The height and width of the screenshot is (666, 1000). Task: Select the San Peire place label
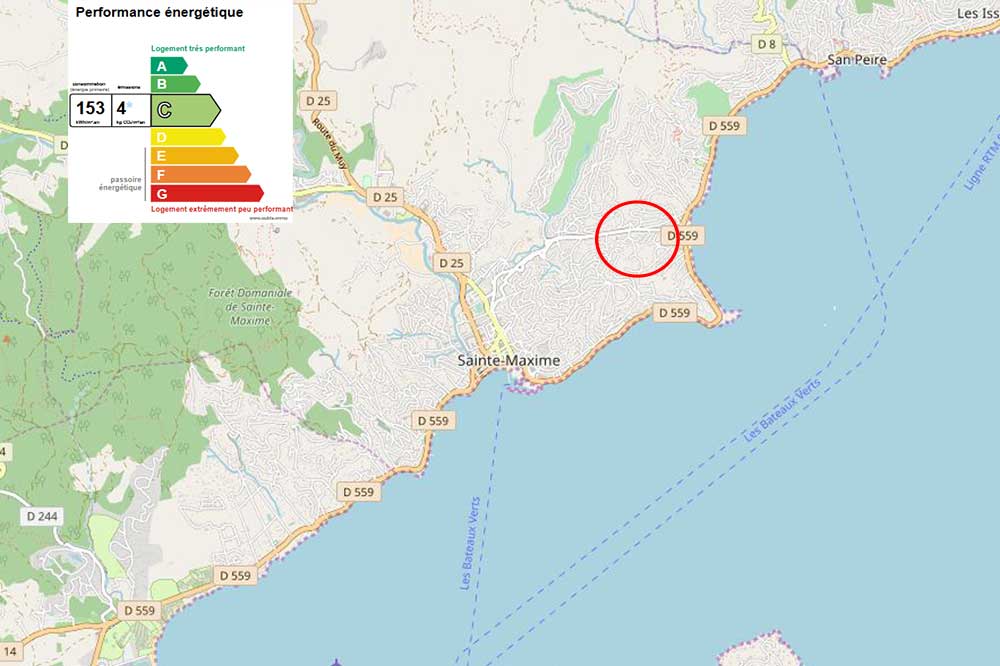[857, 60]
